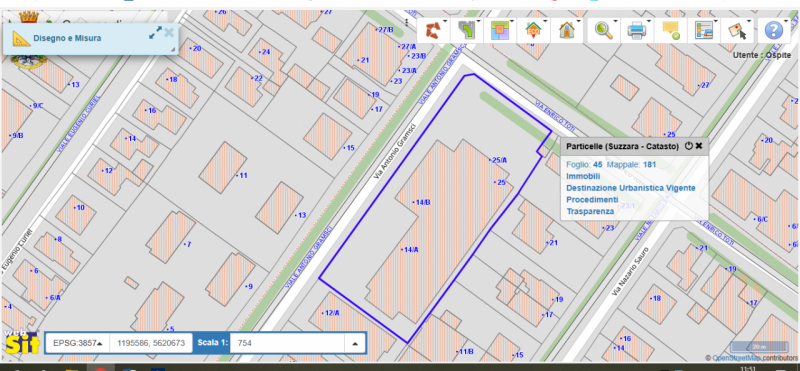The width and height of the screenshot is (800, 371).
Task: Click the 20 m scale bar
Action: point(759,347)
